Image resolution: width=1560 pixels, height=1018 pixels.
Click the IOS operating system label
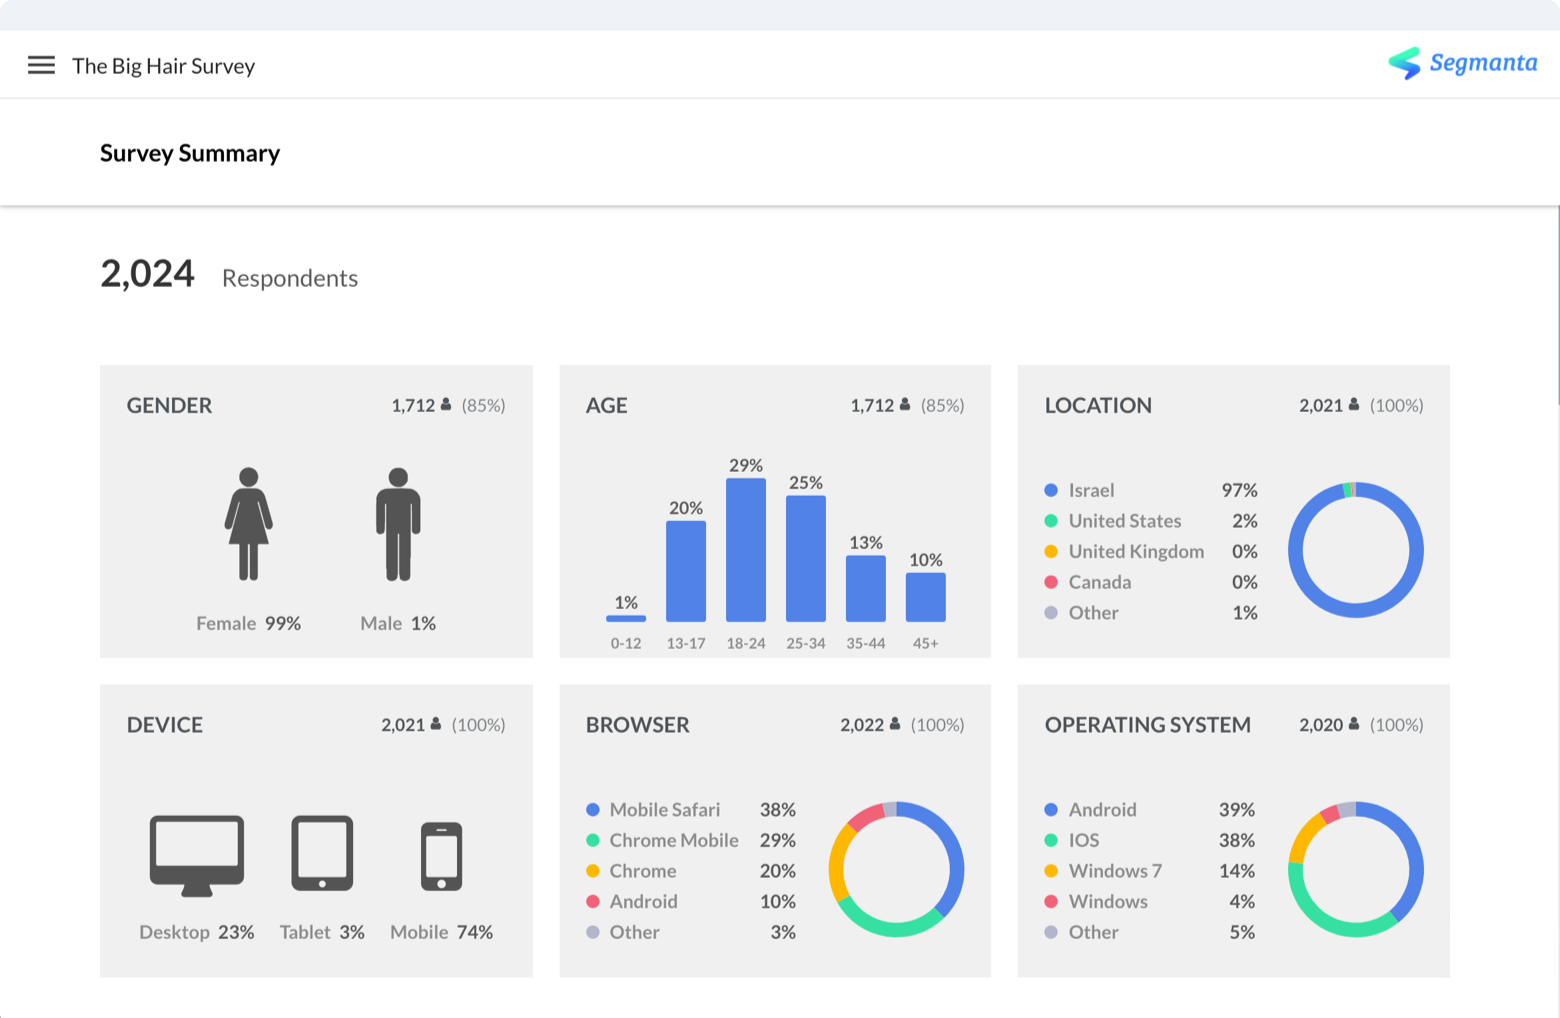coord(1084,840)
